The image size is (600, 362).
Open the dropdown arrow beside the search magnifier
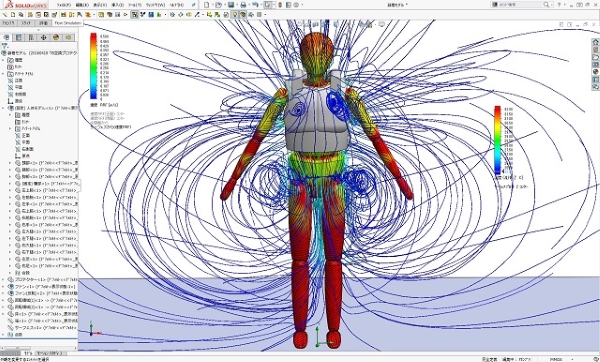point(551,5)
